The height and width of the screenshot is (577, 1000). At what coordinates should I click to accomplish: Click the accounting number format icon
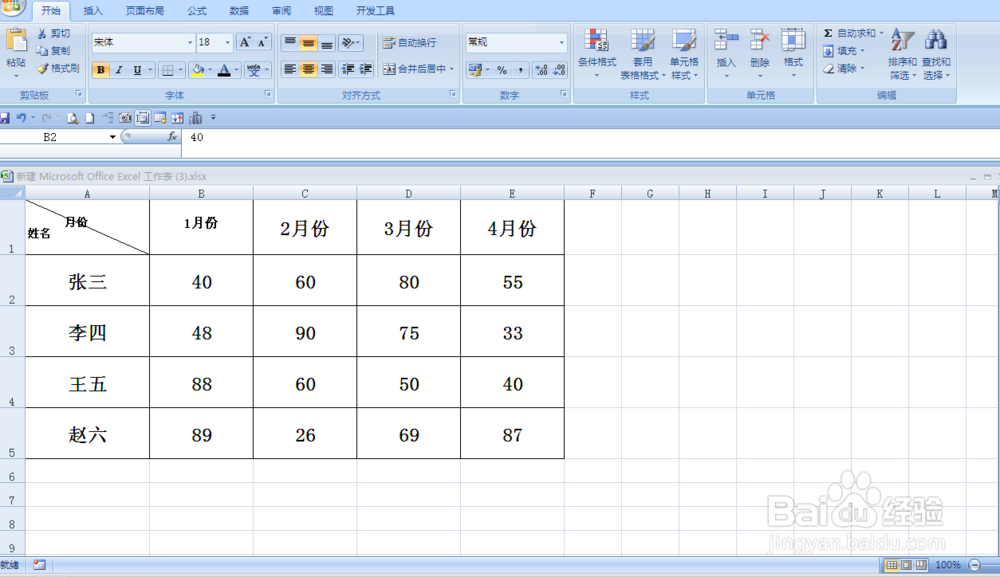[475, 70]
